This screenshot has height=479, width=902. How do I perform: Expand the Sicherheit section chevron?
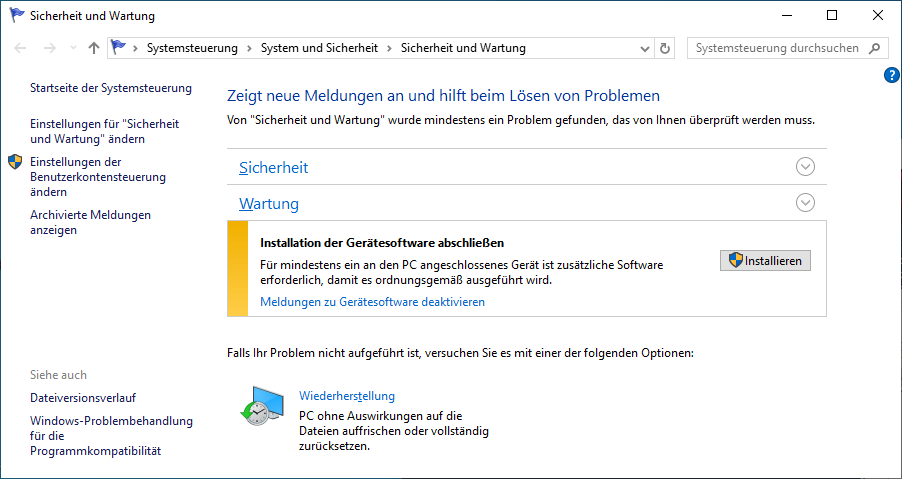pos(805,167)
